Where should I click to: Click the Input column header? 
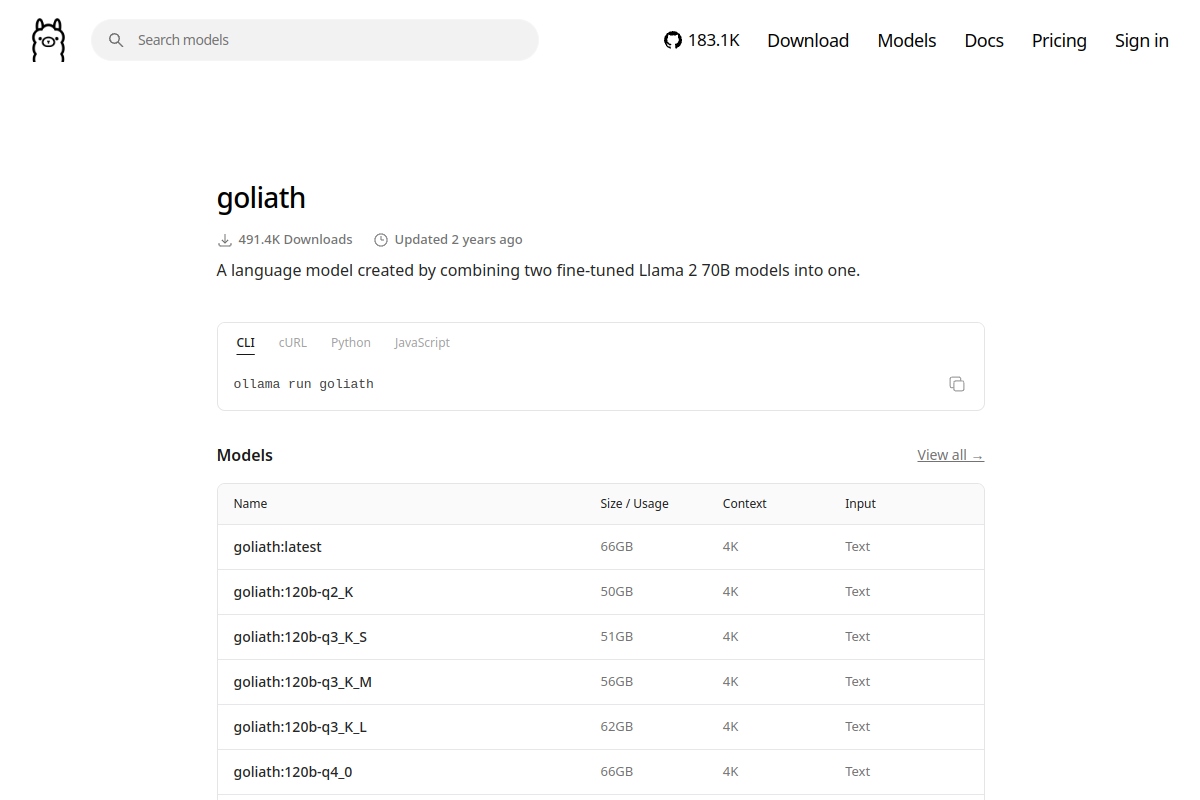tap(860, 504)
